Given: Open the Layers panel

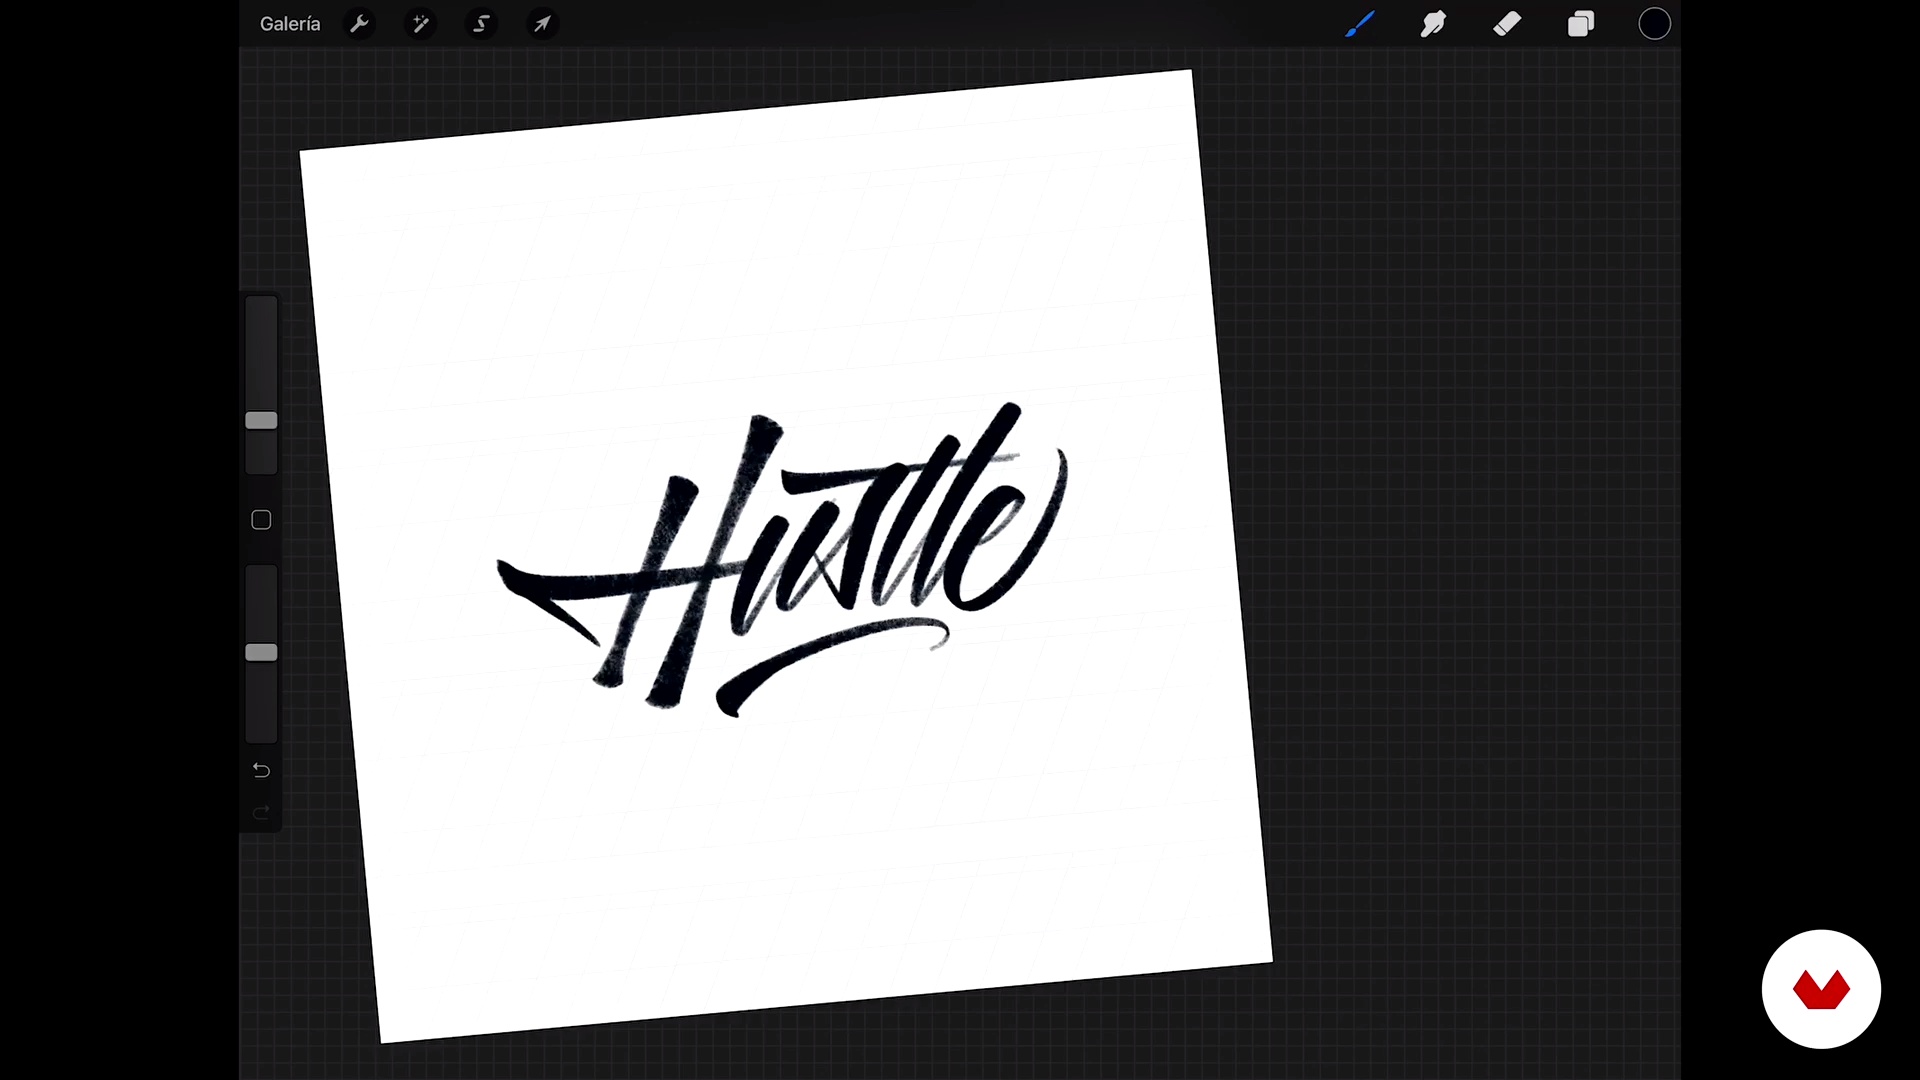Looking at the screenshot, I should (1581, 24).
